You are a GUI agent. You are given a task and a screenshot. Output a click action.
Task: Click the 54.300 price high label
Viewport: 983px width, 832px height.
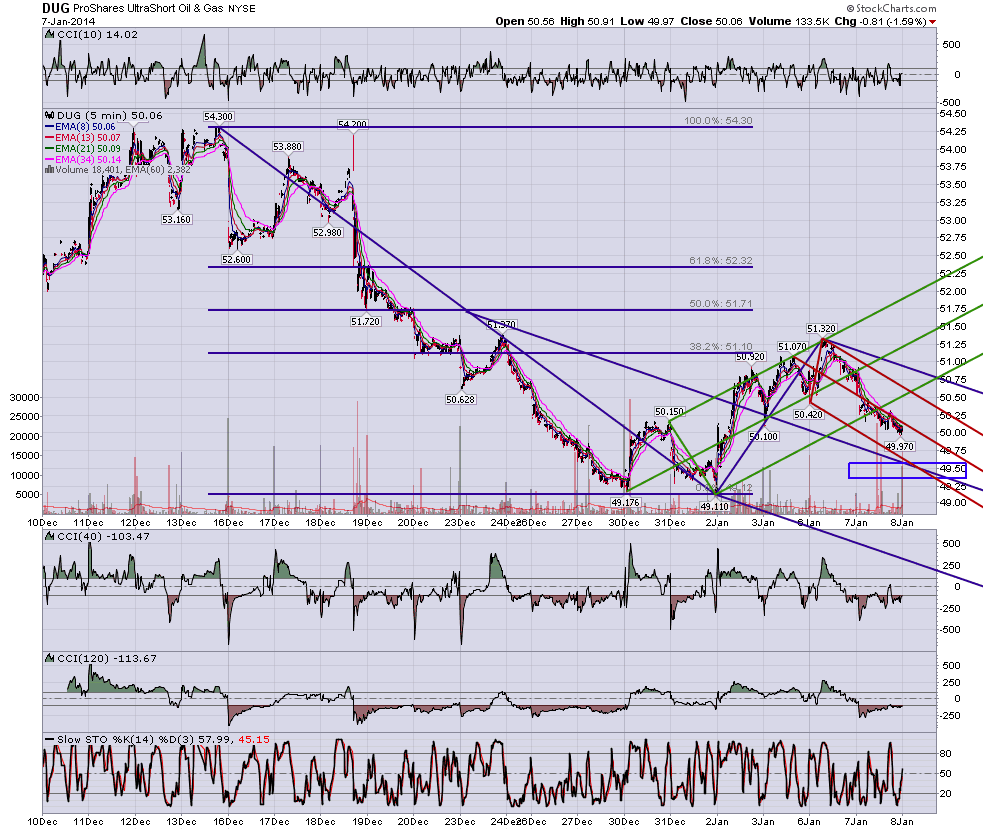pyautogui.click(x=218, y=117)
